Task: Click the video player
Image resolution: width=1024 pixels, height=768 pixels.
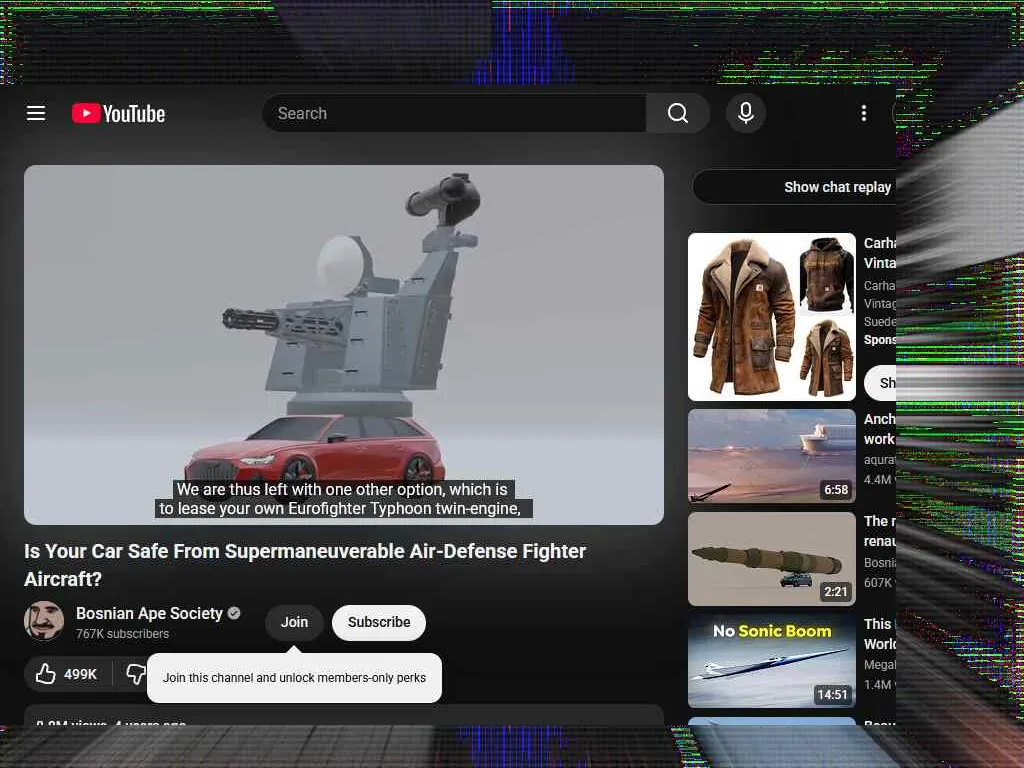Action: (x=344, y=345)
